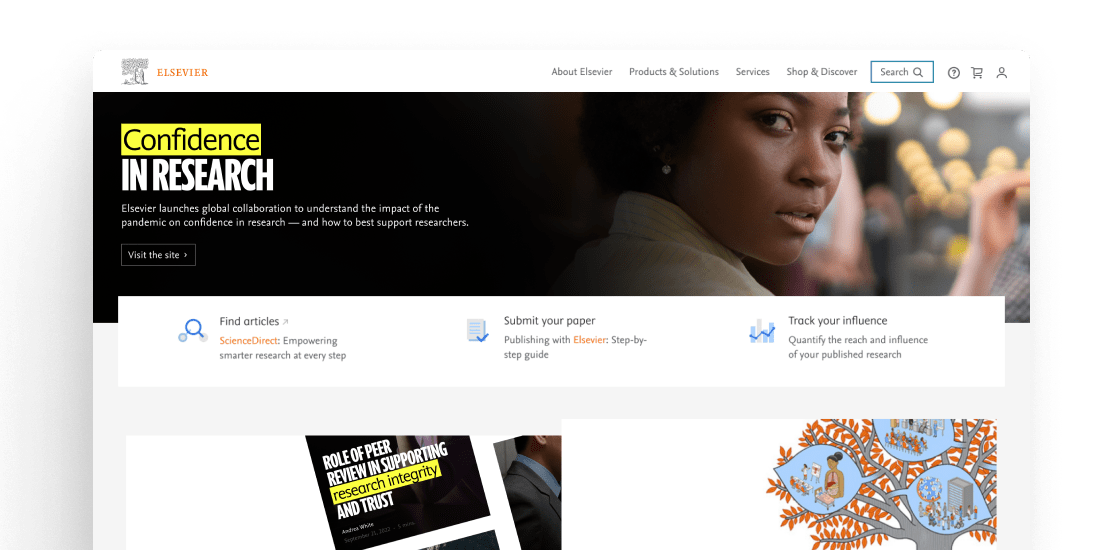Open the help question mark icon

click(x=954, y=72)
